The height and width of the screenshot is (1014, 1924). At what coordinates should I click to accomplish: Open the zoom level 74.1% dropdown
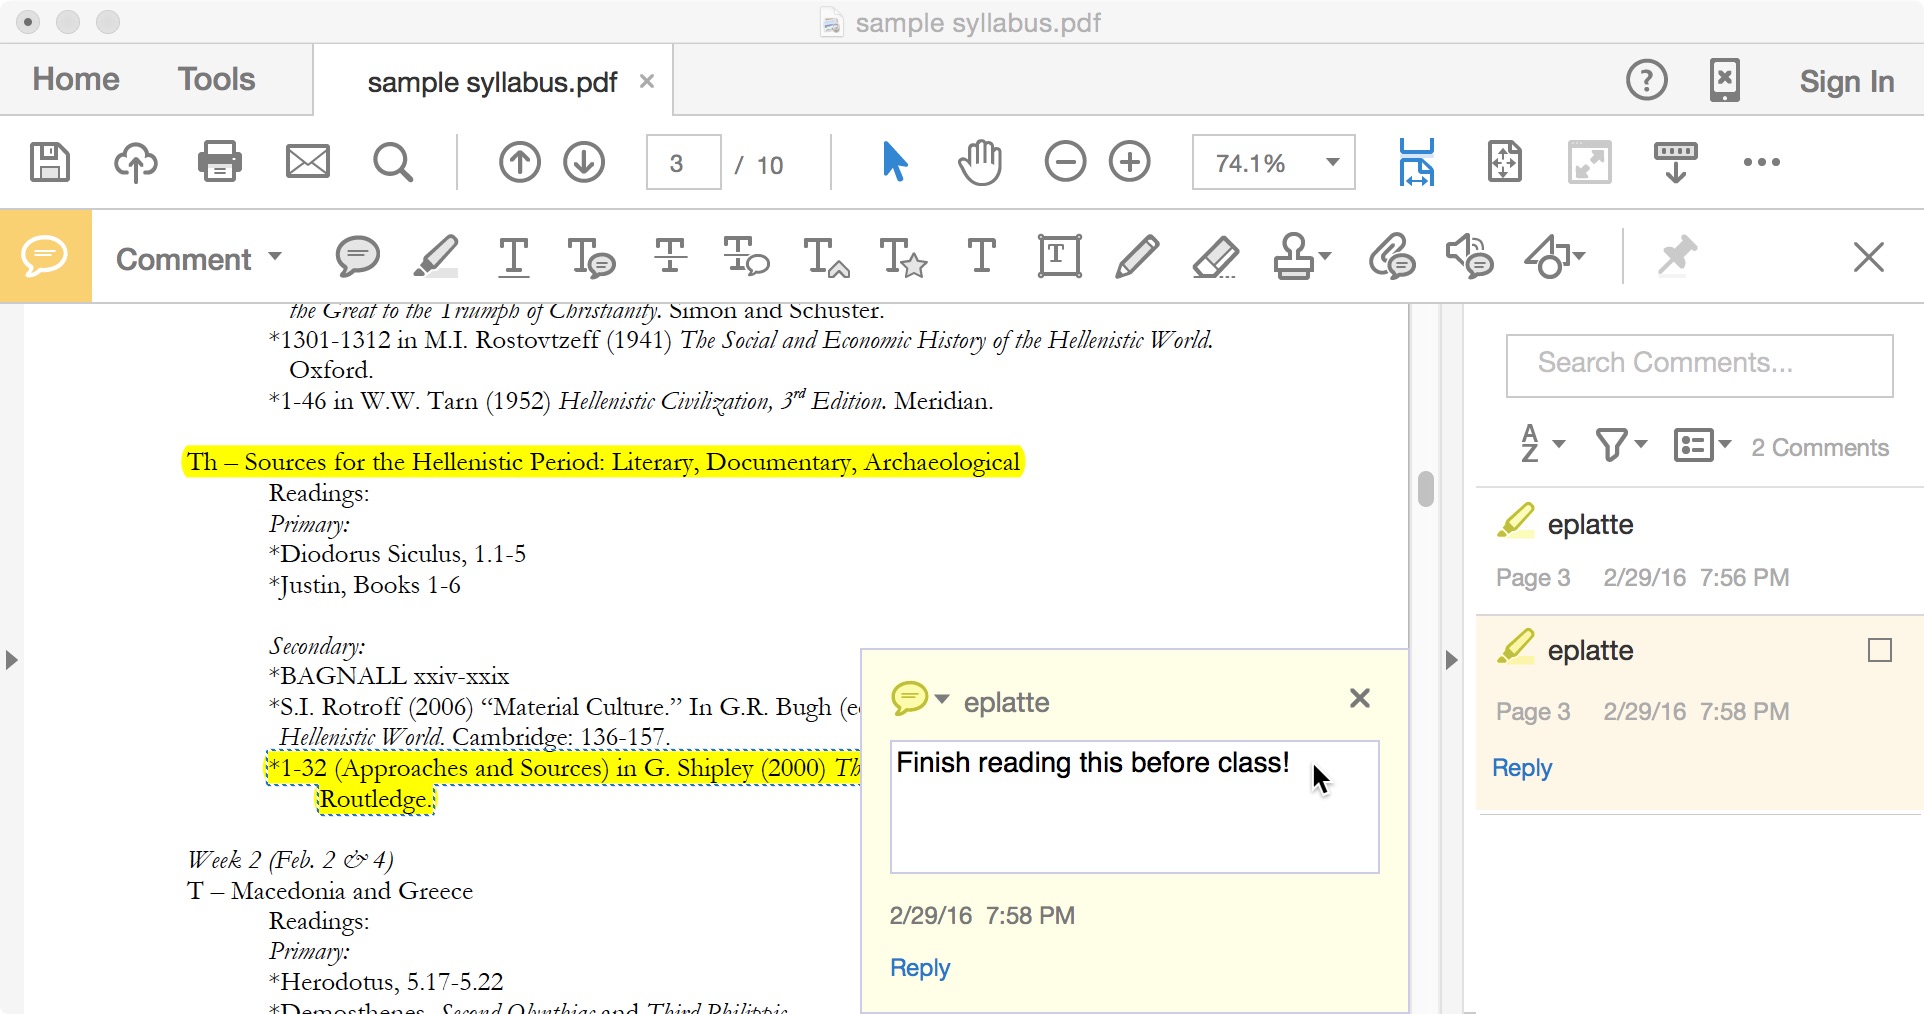(x=1332, y=162)
